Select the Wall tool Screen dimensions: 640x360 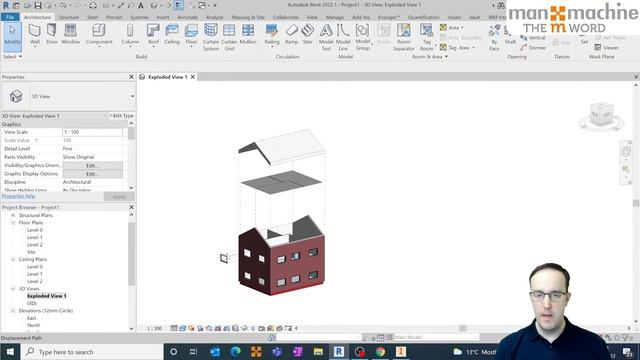click(x=35, y=34)
